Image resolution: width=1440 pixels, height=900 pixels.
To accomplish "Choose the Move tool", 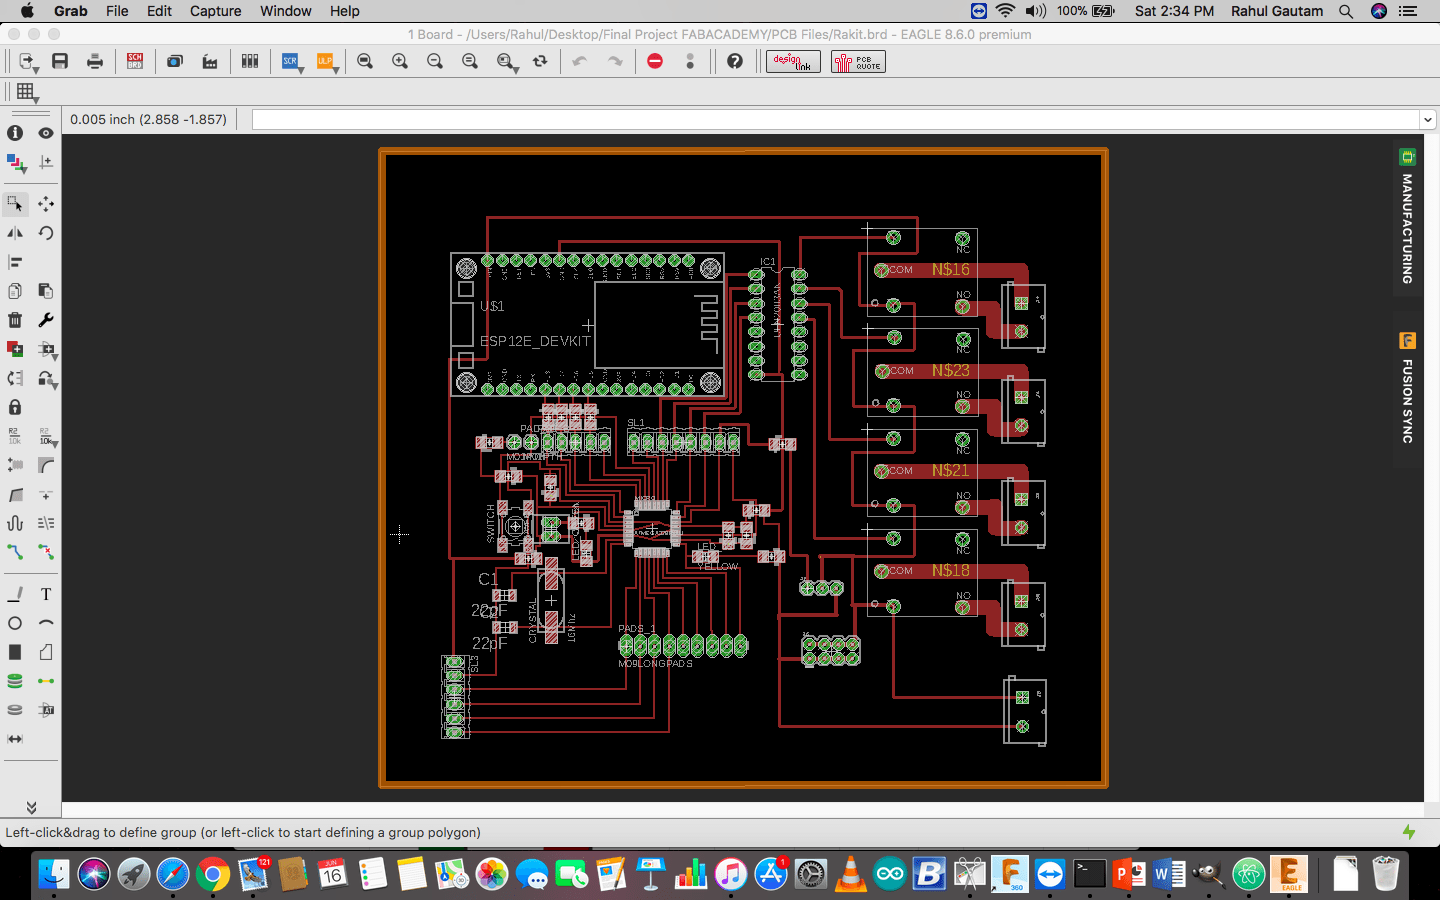I will 46,204.
